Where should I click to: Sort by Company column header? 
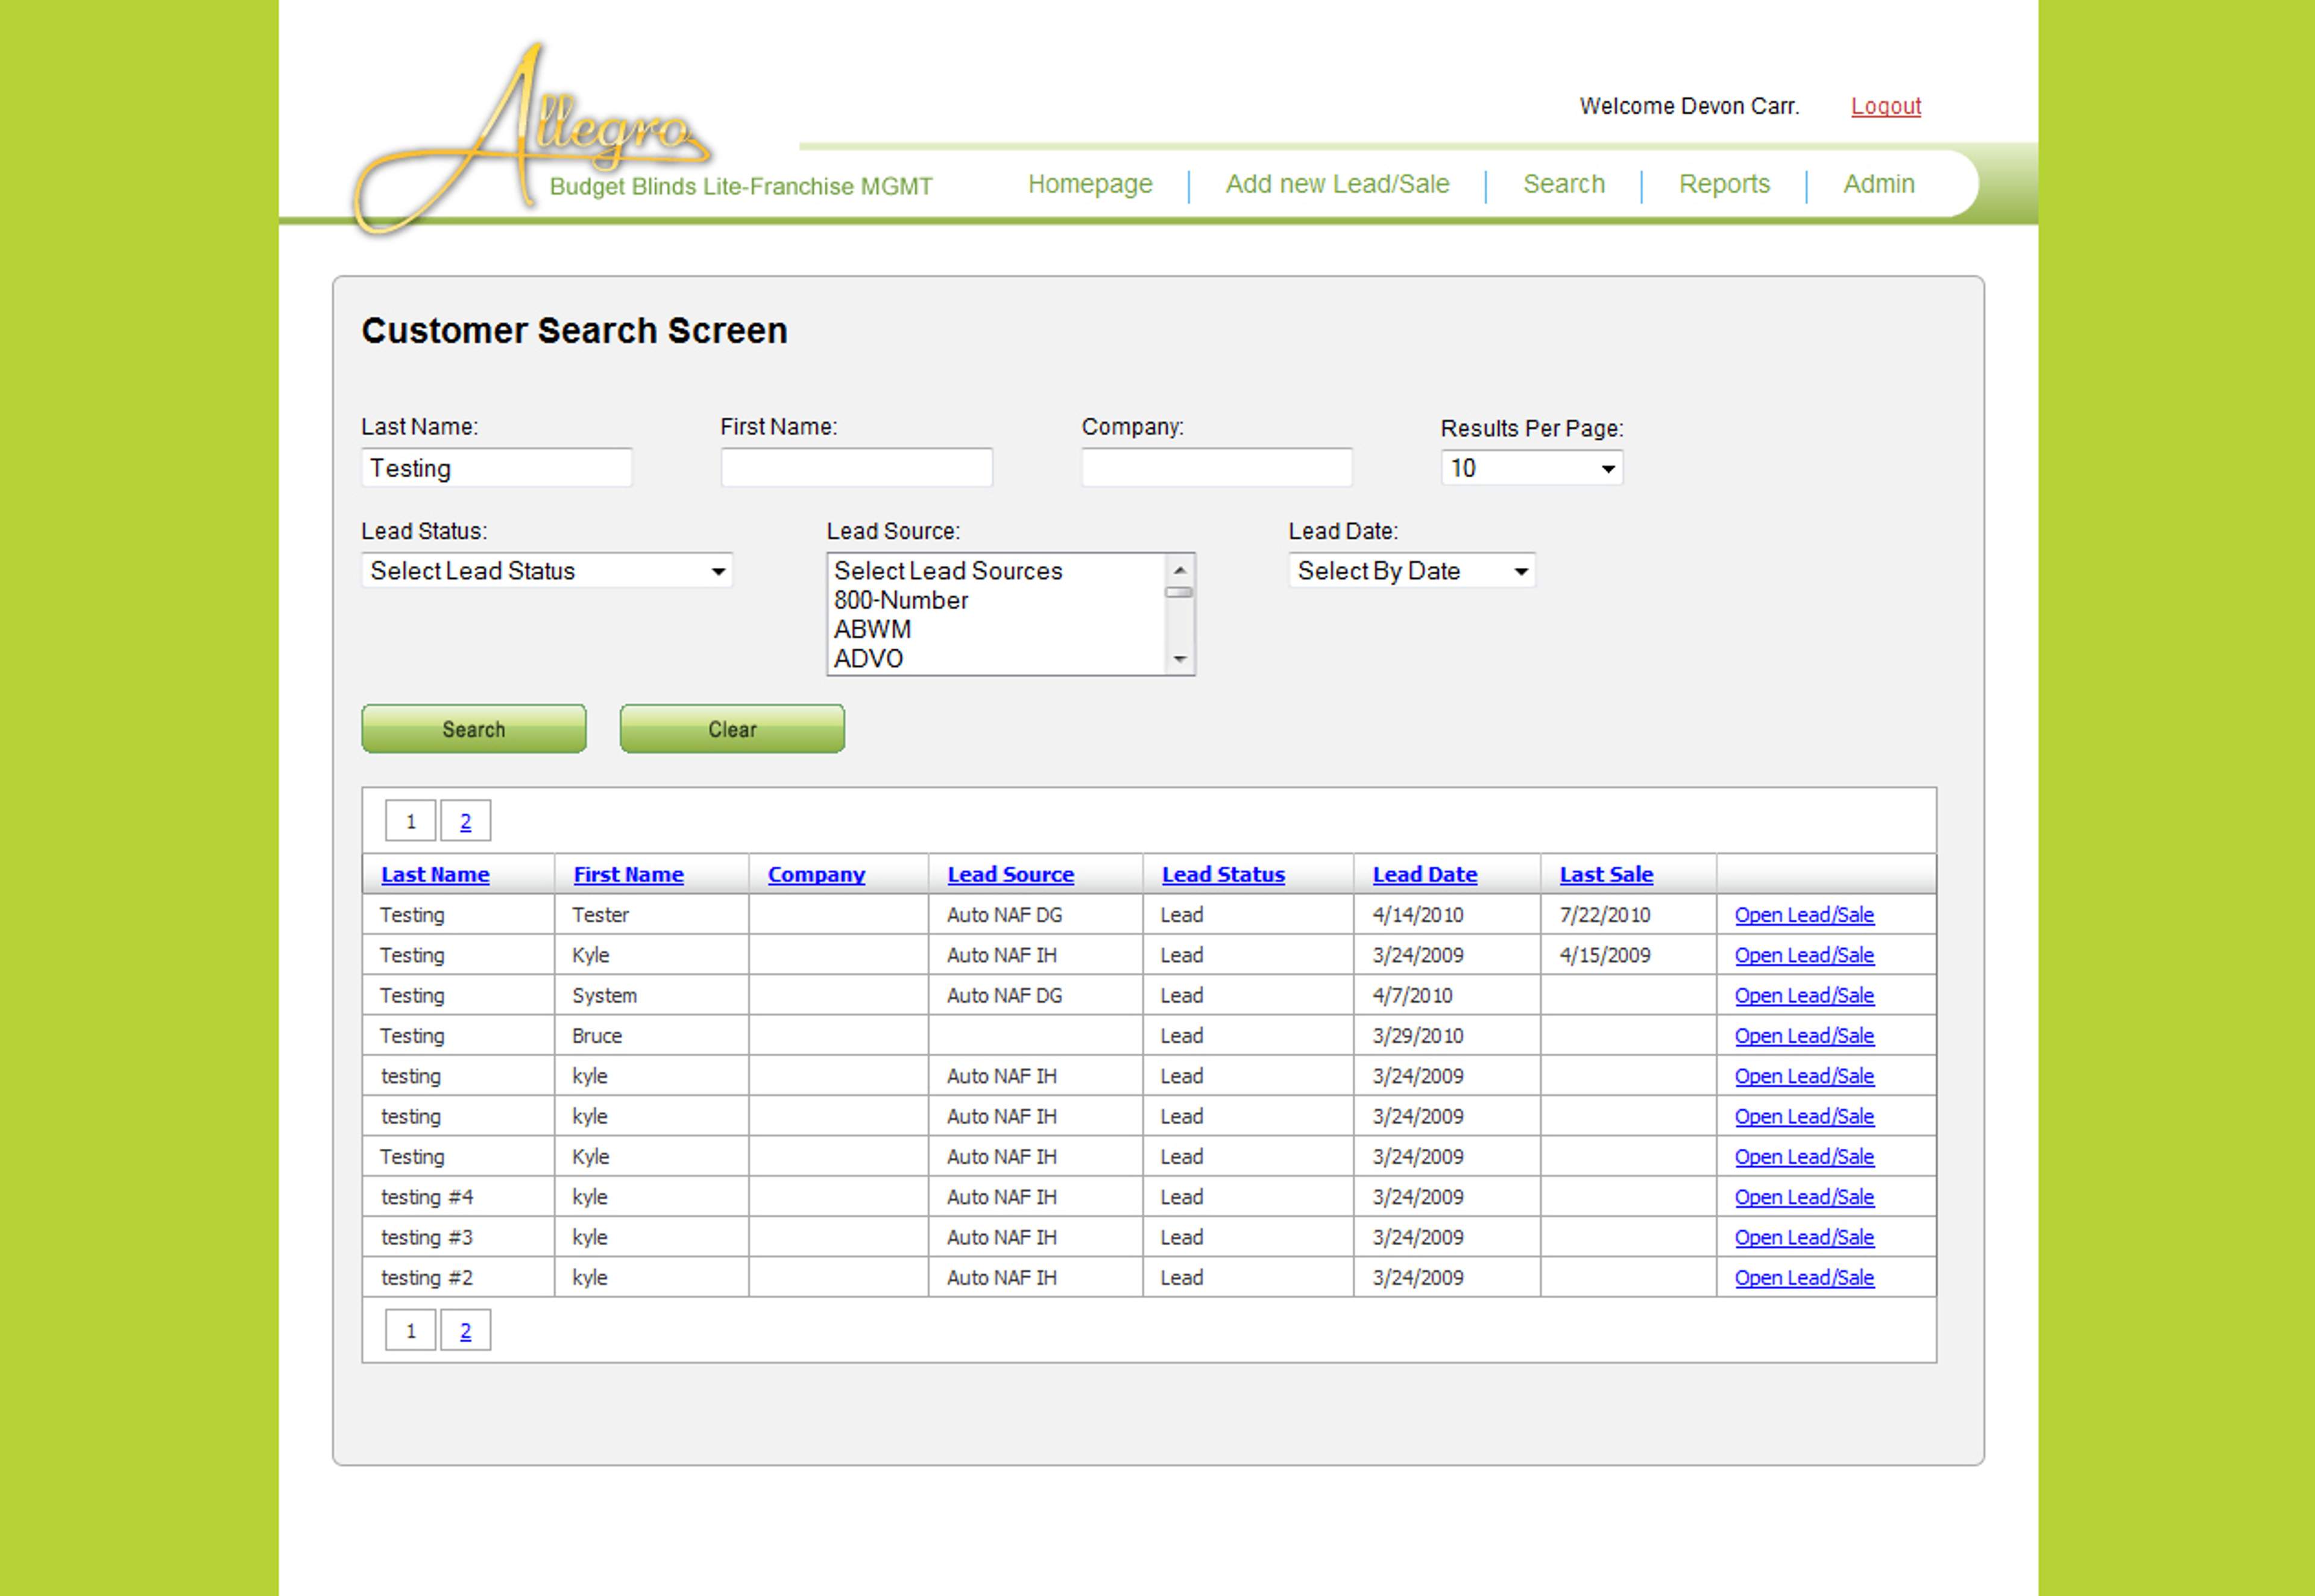pos(816,875)
